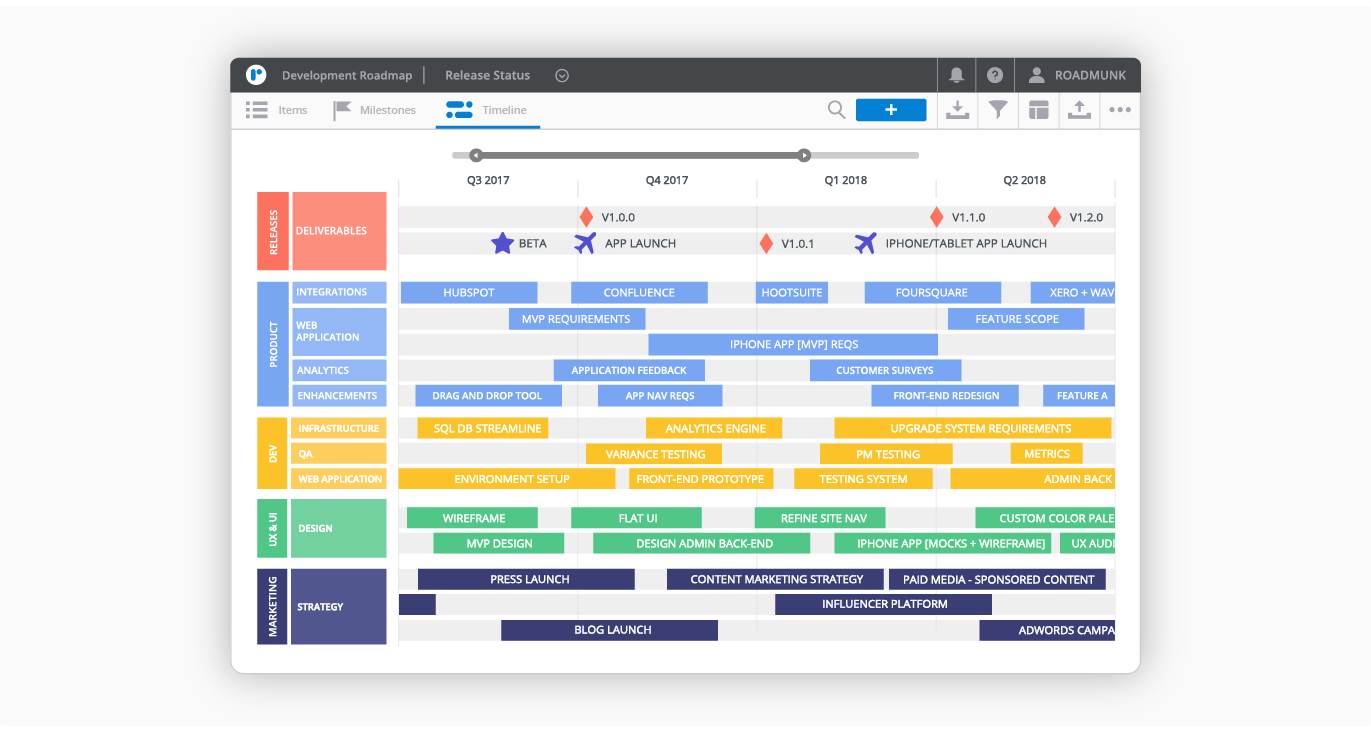Viewport: 1371px width, 733px height.
Task: Open the PRESS LAUNCH bar
Action: [x=526, y=579]
